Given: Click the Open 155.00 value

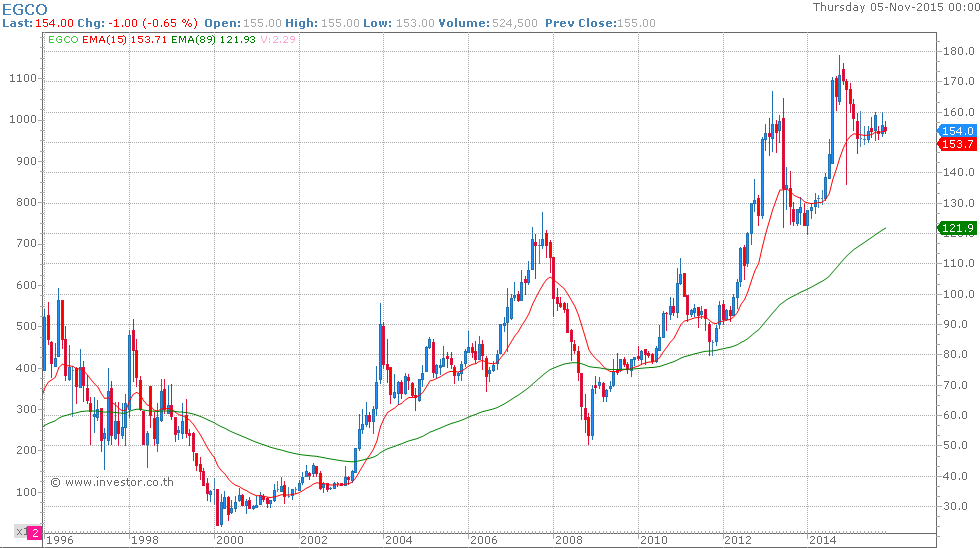Looking at the screenshot, I should click(x=262, y=23).
